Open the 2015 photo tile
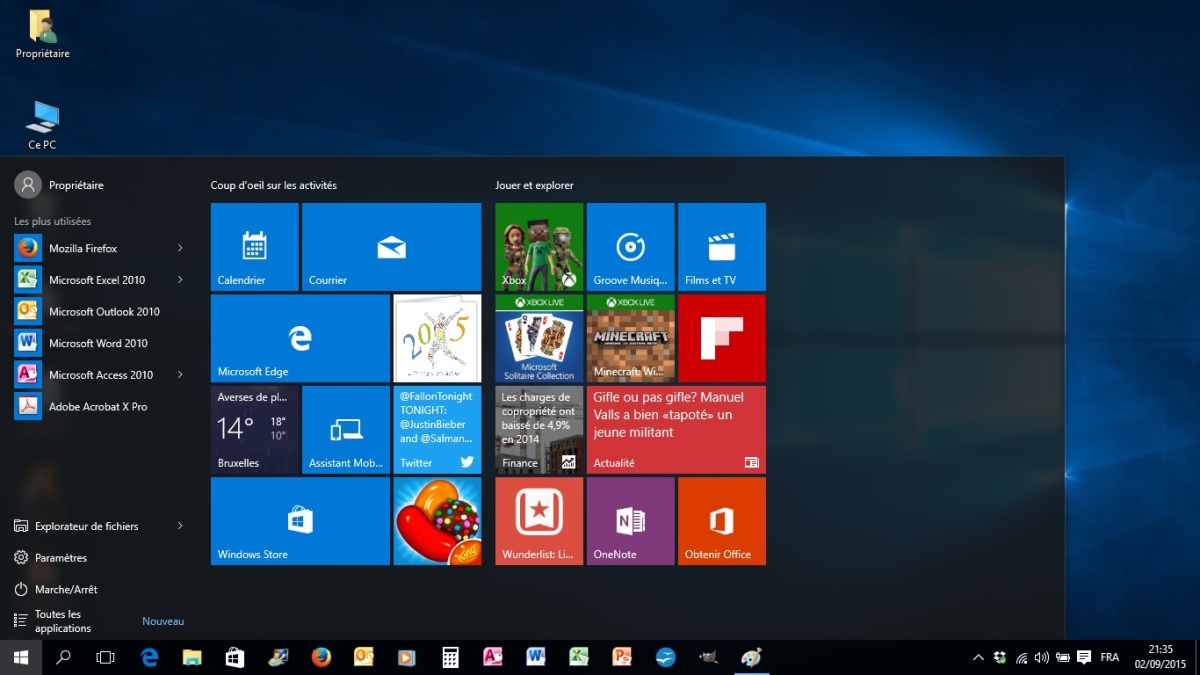The width and height of the screenshot is (1200, 675). [x=437, y=338]
